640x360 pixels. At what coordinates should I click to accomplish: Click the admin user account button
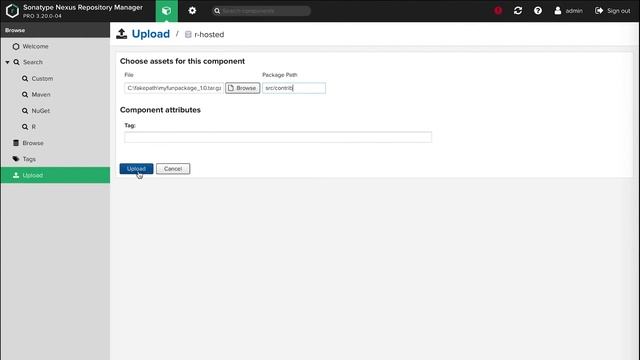568,11
